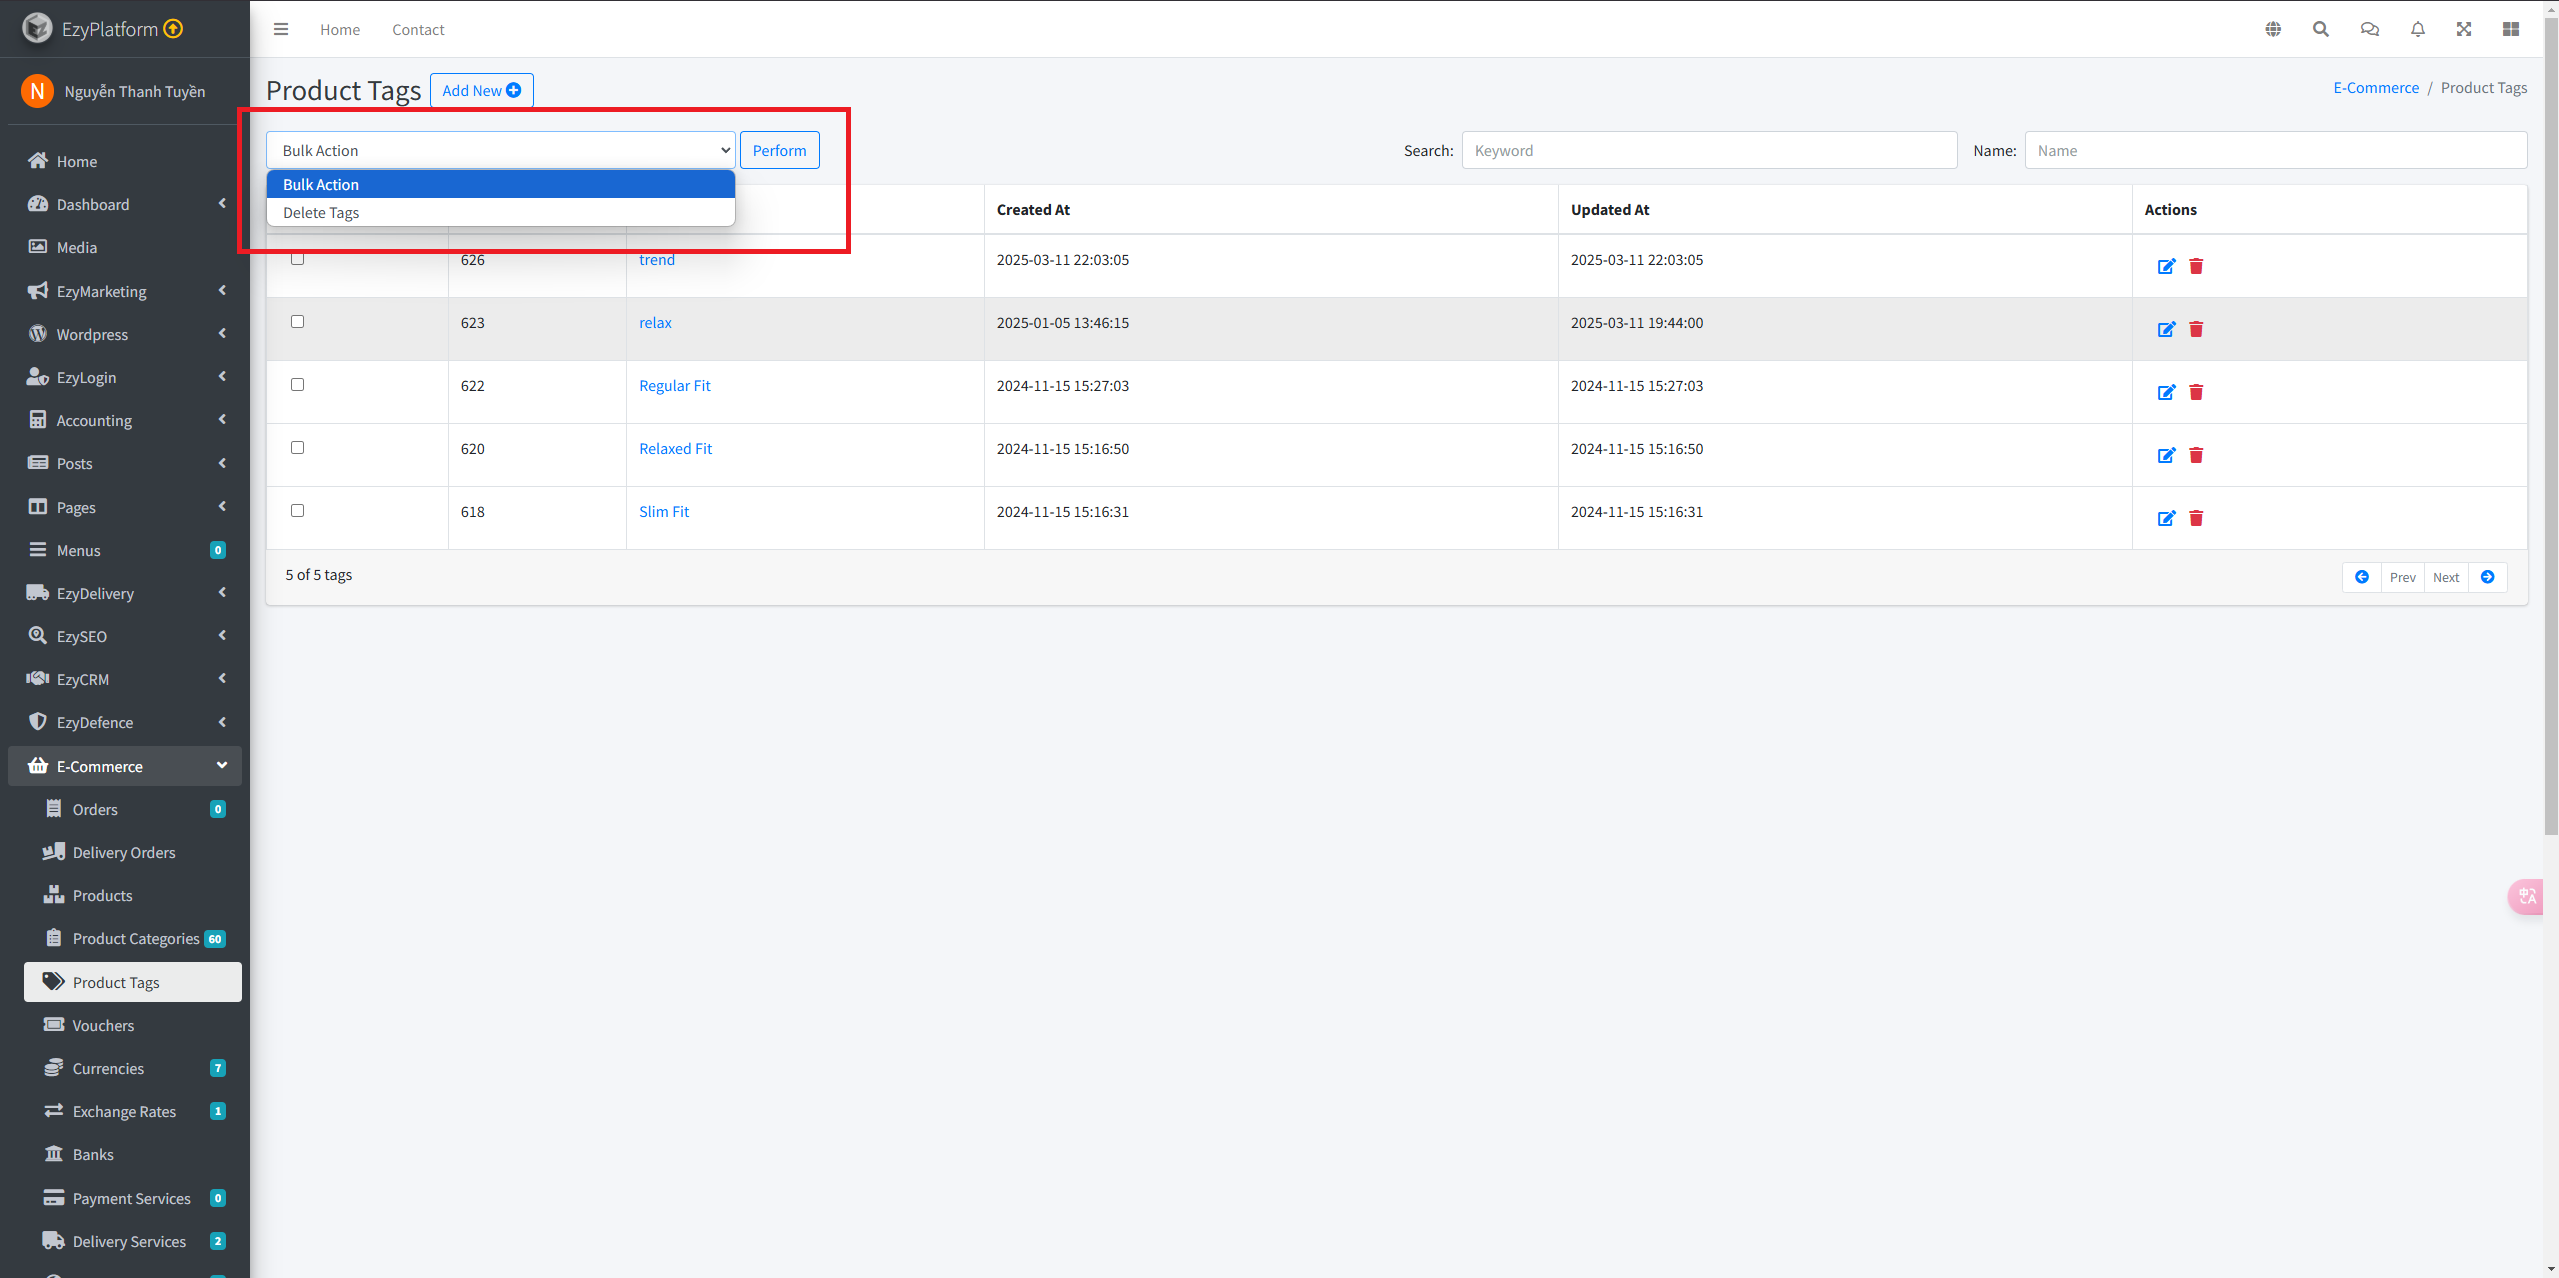2559x1278 pixels.
Task: Edit the Relaxed Fit tag
Action: coord(2166,455)
